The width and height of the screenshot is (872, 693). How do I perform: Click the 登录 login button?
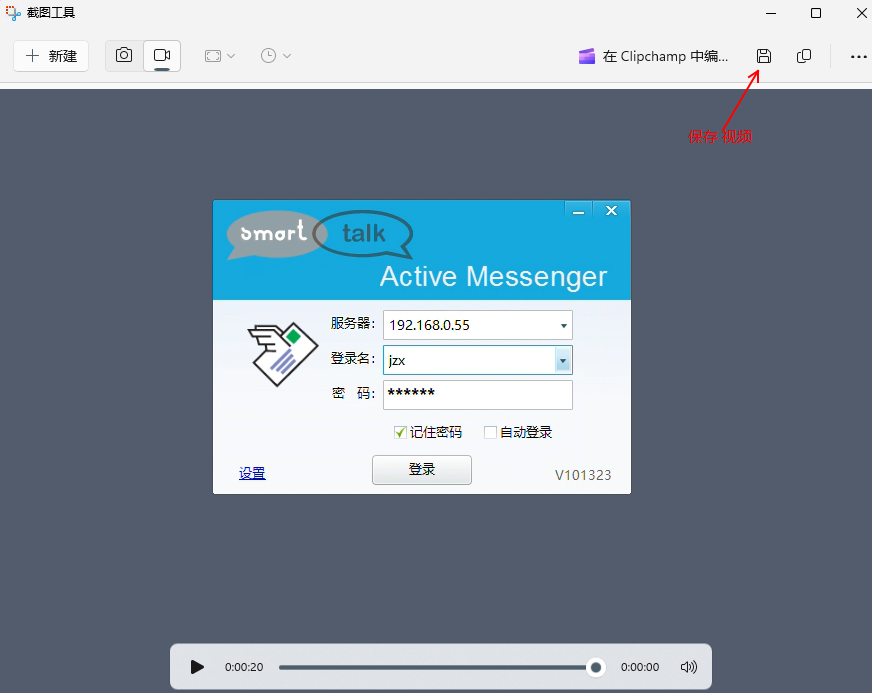421,470
